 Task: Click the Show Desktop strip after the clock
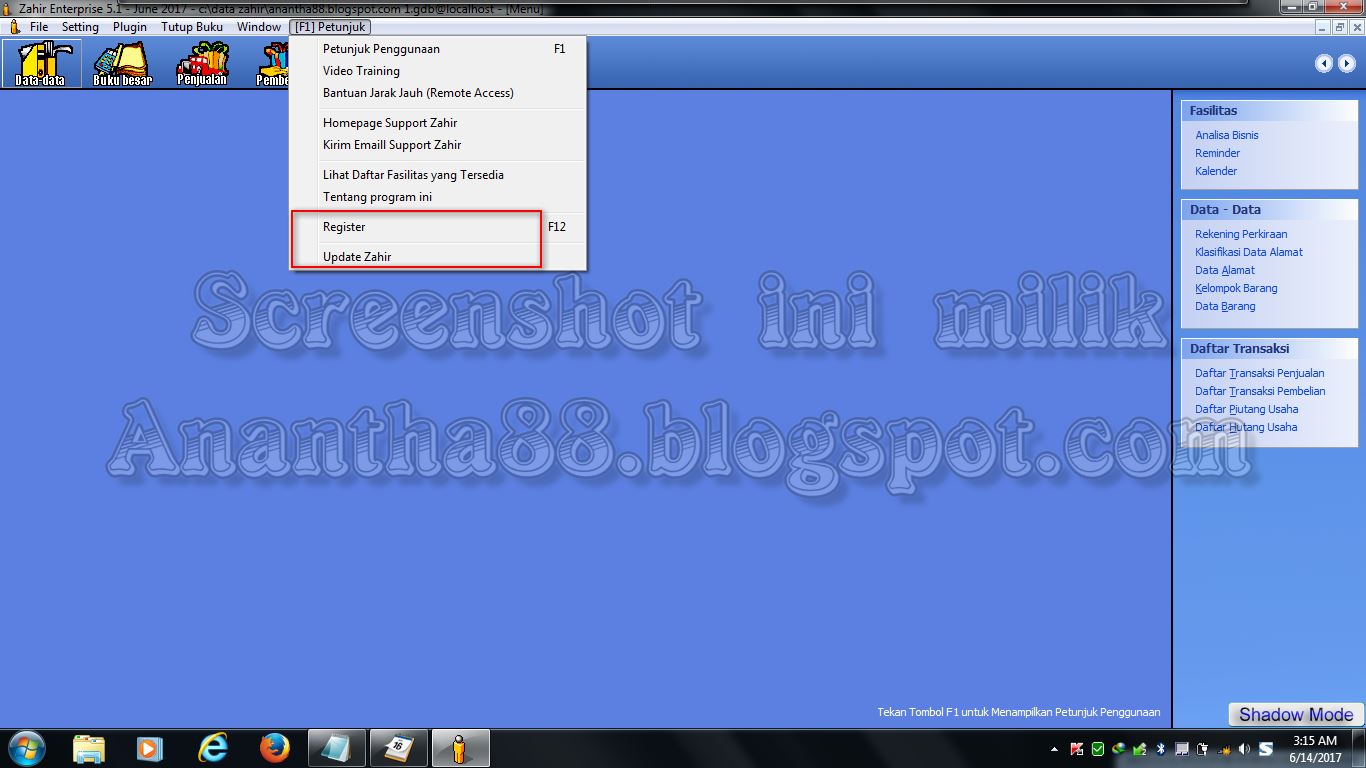click(x=1359, y=749)
